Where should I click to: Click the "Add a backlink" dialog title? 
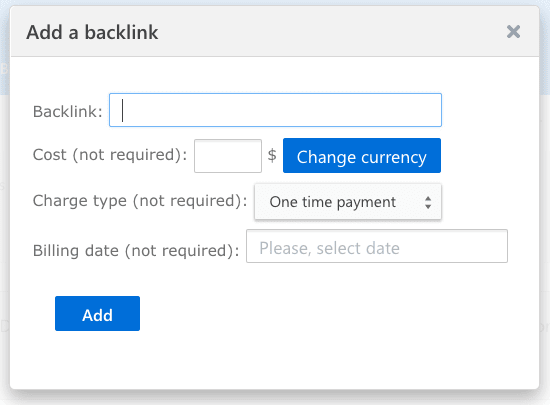tap(92, 32)
